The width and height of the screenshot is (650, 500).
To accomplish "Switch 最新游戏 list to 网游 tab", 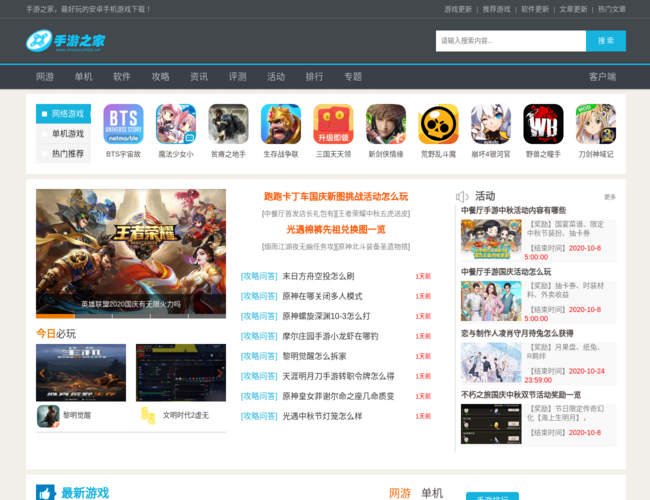I will click(x=400, y=493).
